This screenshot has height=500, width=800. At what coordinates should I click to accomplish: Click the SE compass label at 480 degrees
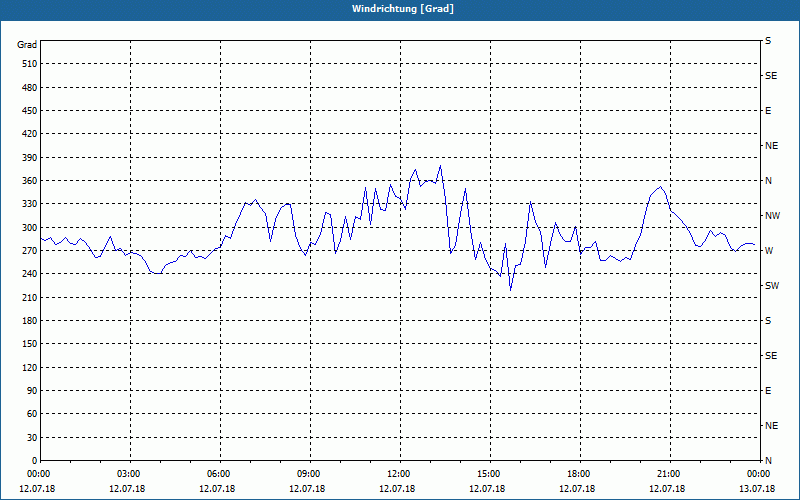pyautogui.click(x=771, y=76)
